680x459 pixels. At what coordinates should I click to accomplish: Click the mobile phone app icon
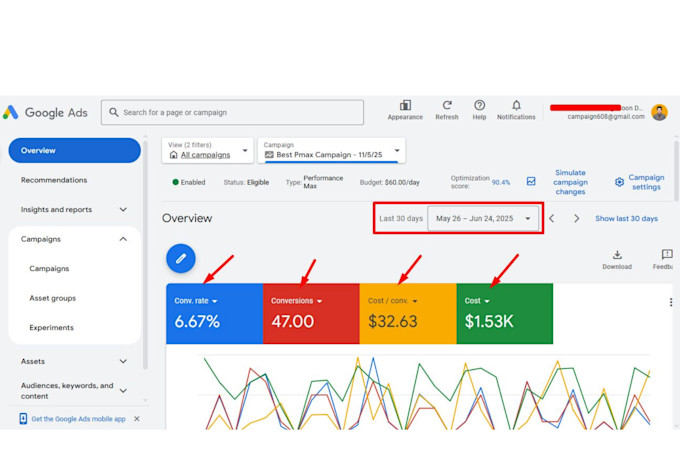(x=23, y=419)
